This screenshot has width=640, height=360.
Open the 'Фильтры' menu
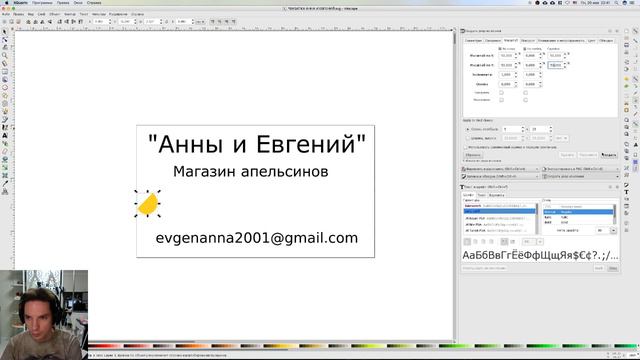pyautogui.click(x=99, y=14)
